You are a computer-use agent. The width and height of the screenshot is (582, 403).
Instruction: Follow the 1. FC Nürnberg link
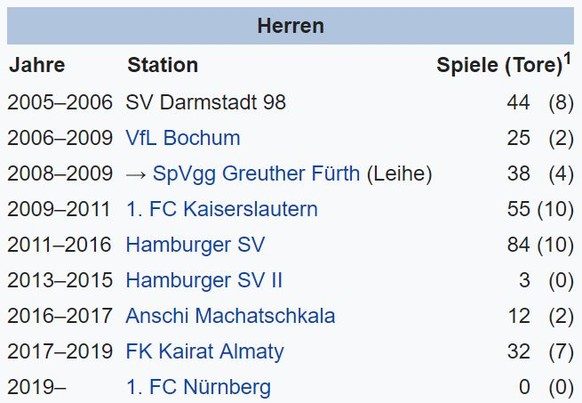click(x=199, y=387)
